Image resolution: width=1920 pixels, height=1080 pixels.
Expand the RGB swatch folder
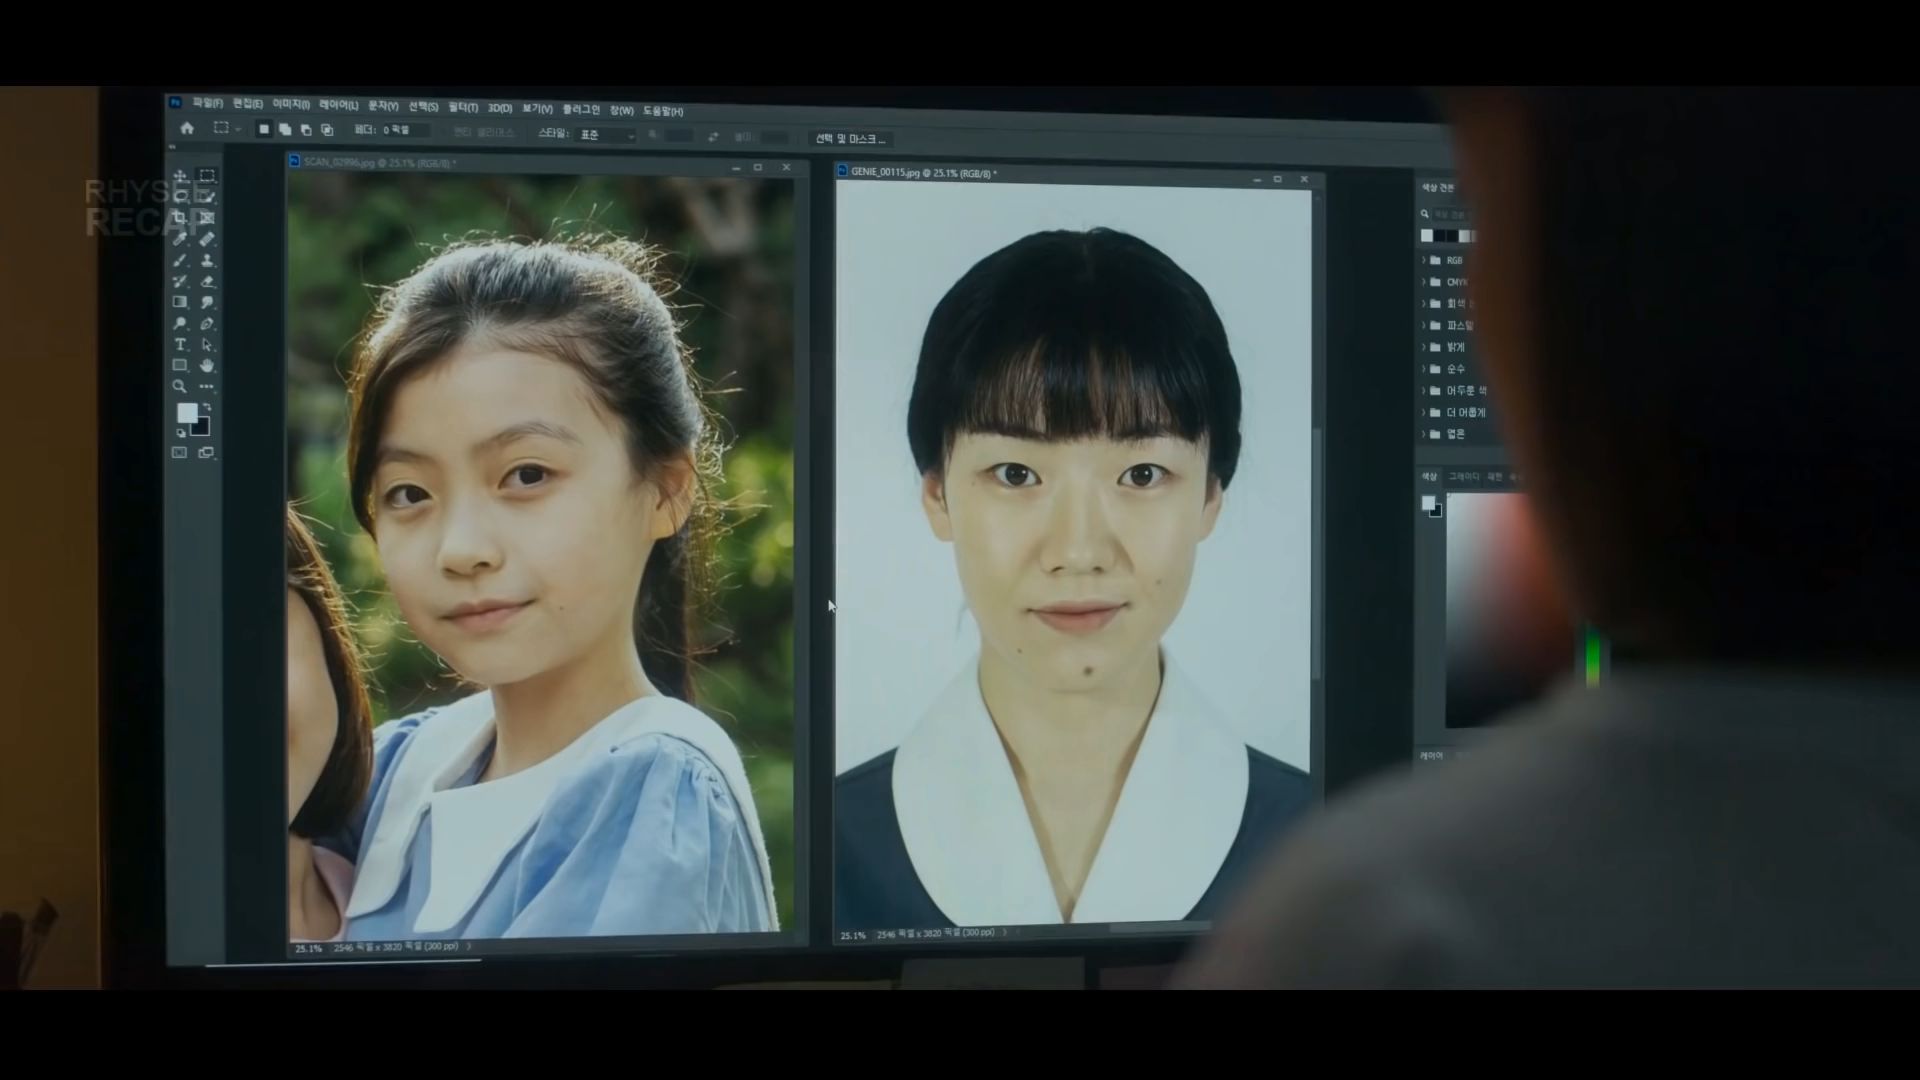point(1424,260)
